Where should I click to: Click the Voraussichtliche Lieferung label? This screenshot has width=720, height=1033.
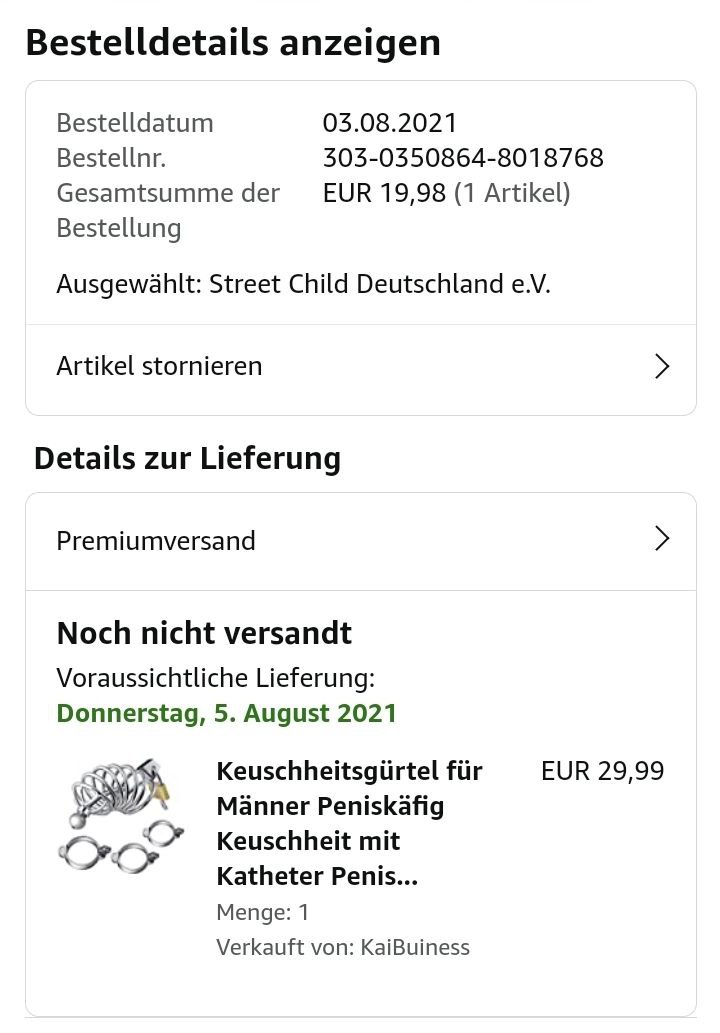coord(215,678)
